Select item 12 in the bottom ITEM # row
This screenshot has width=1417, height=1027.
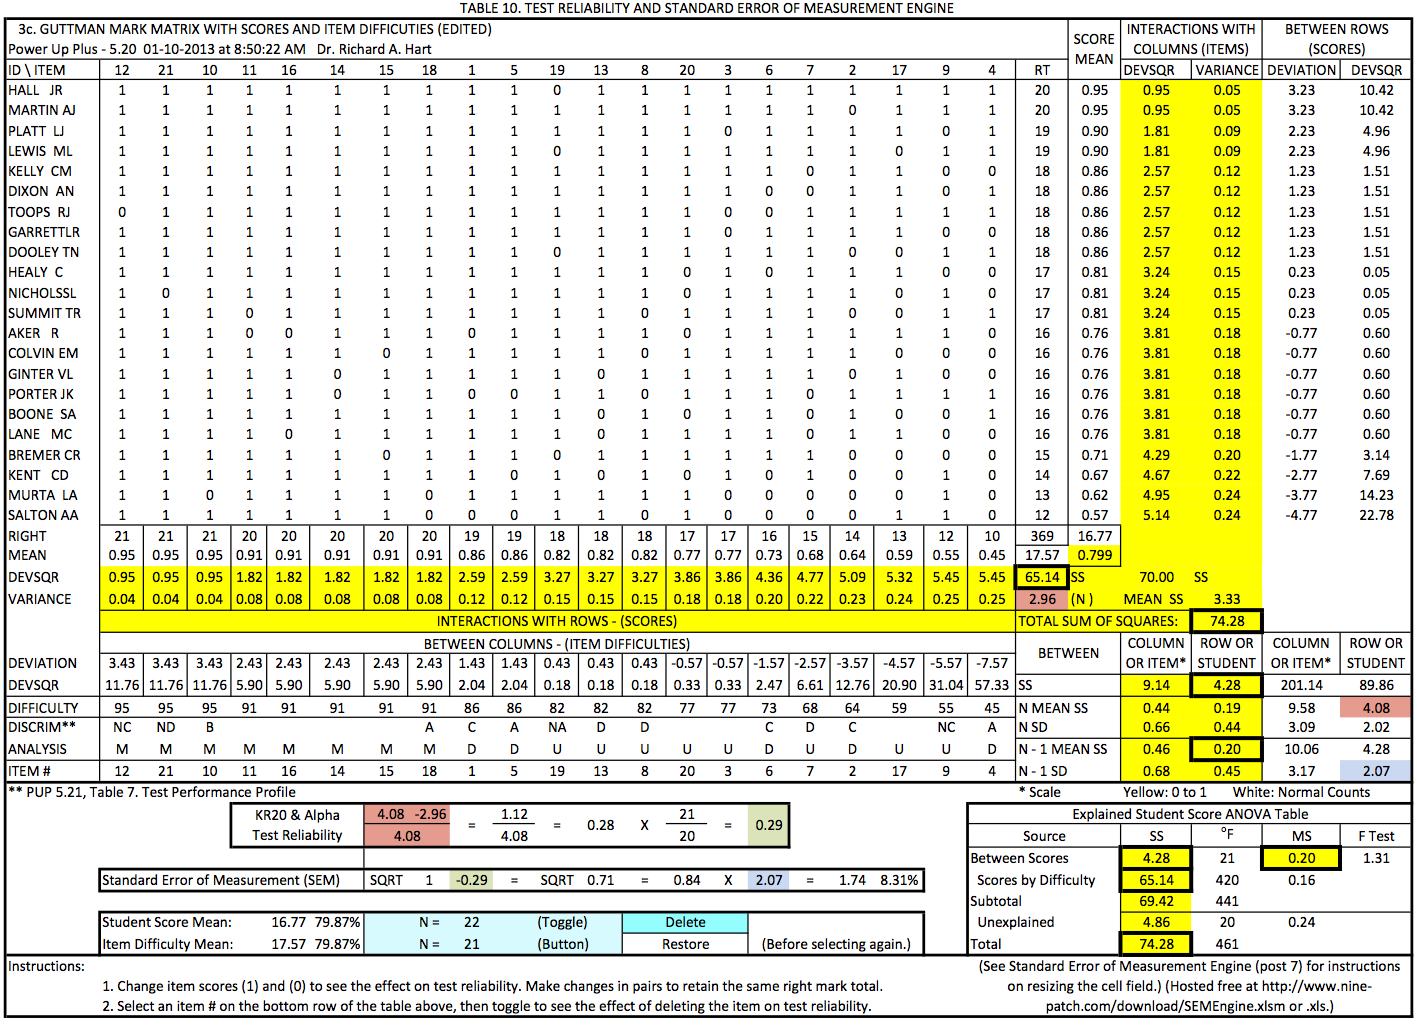click(x=122, y=771)
